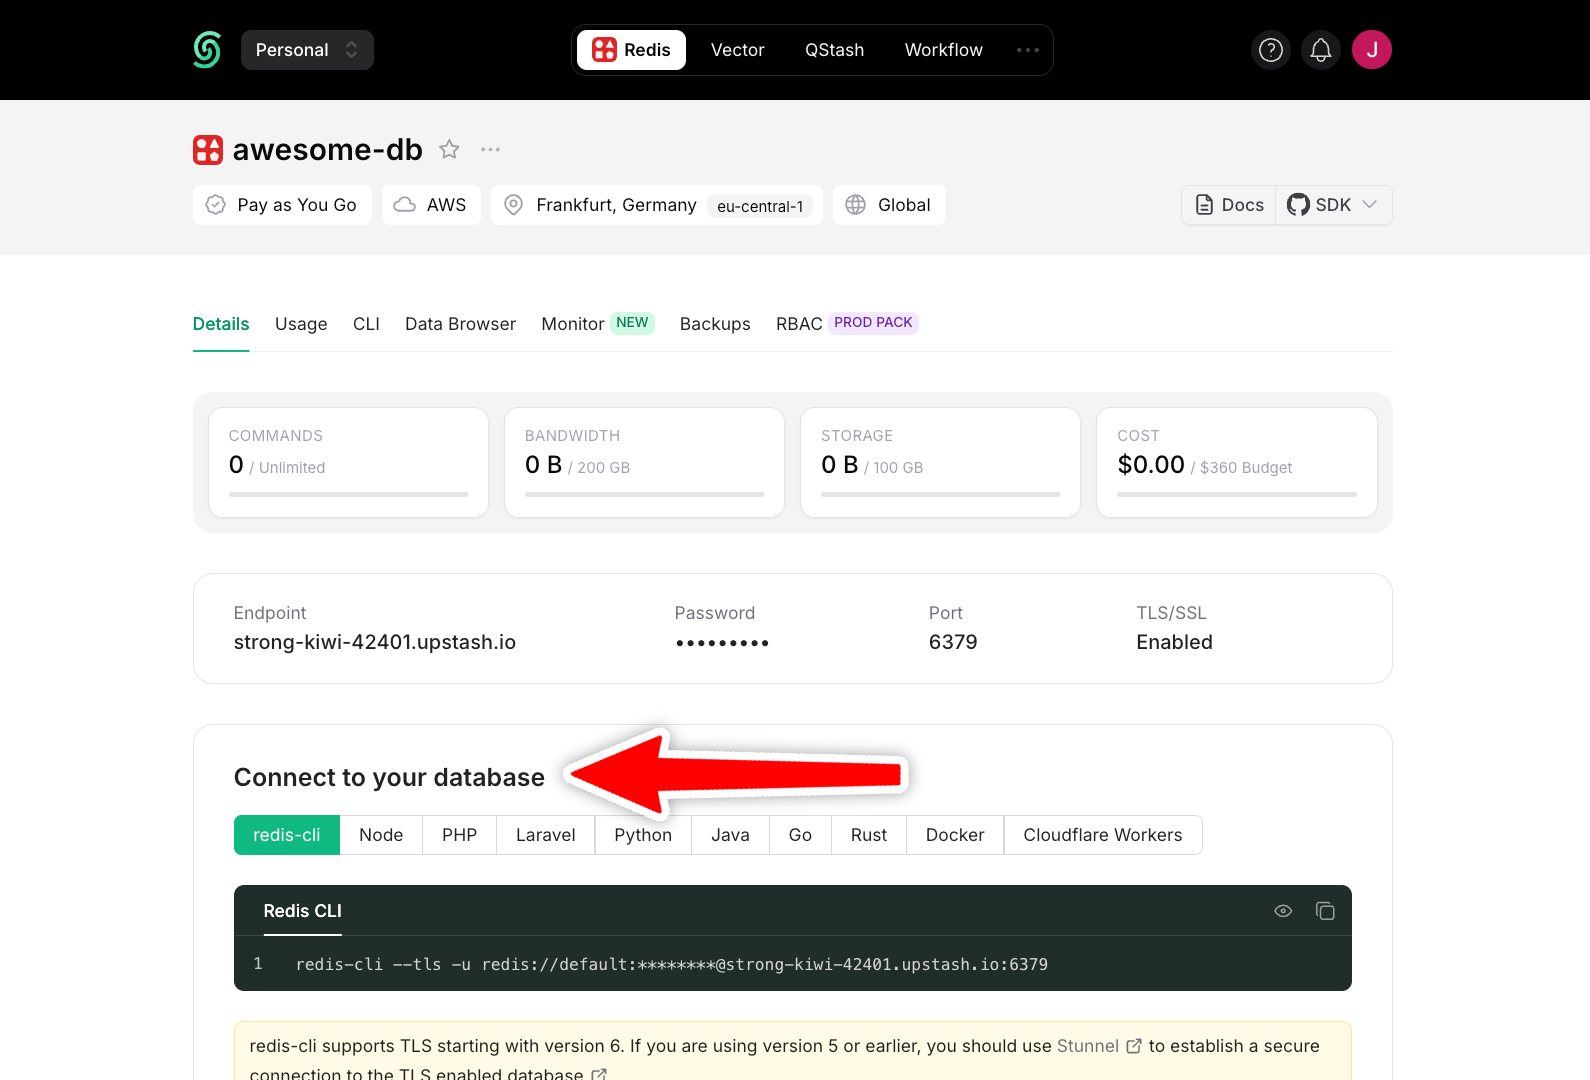The width and height of the screenshot is (1590, 1080).
Task: Click the endpoint strong-kiwi-42401.upstash.io
Action: click(x=375, y=642)
